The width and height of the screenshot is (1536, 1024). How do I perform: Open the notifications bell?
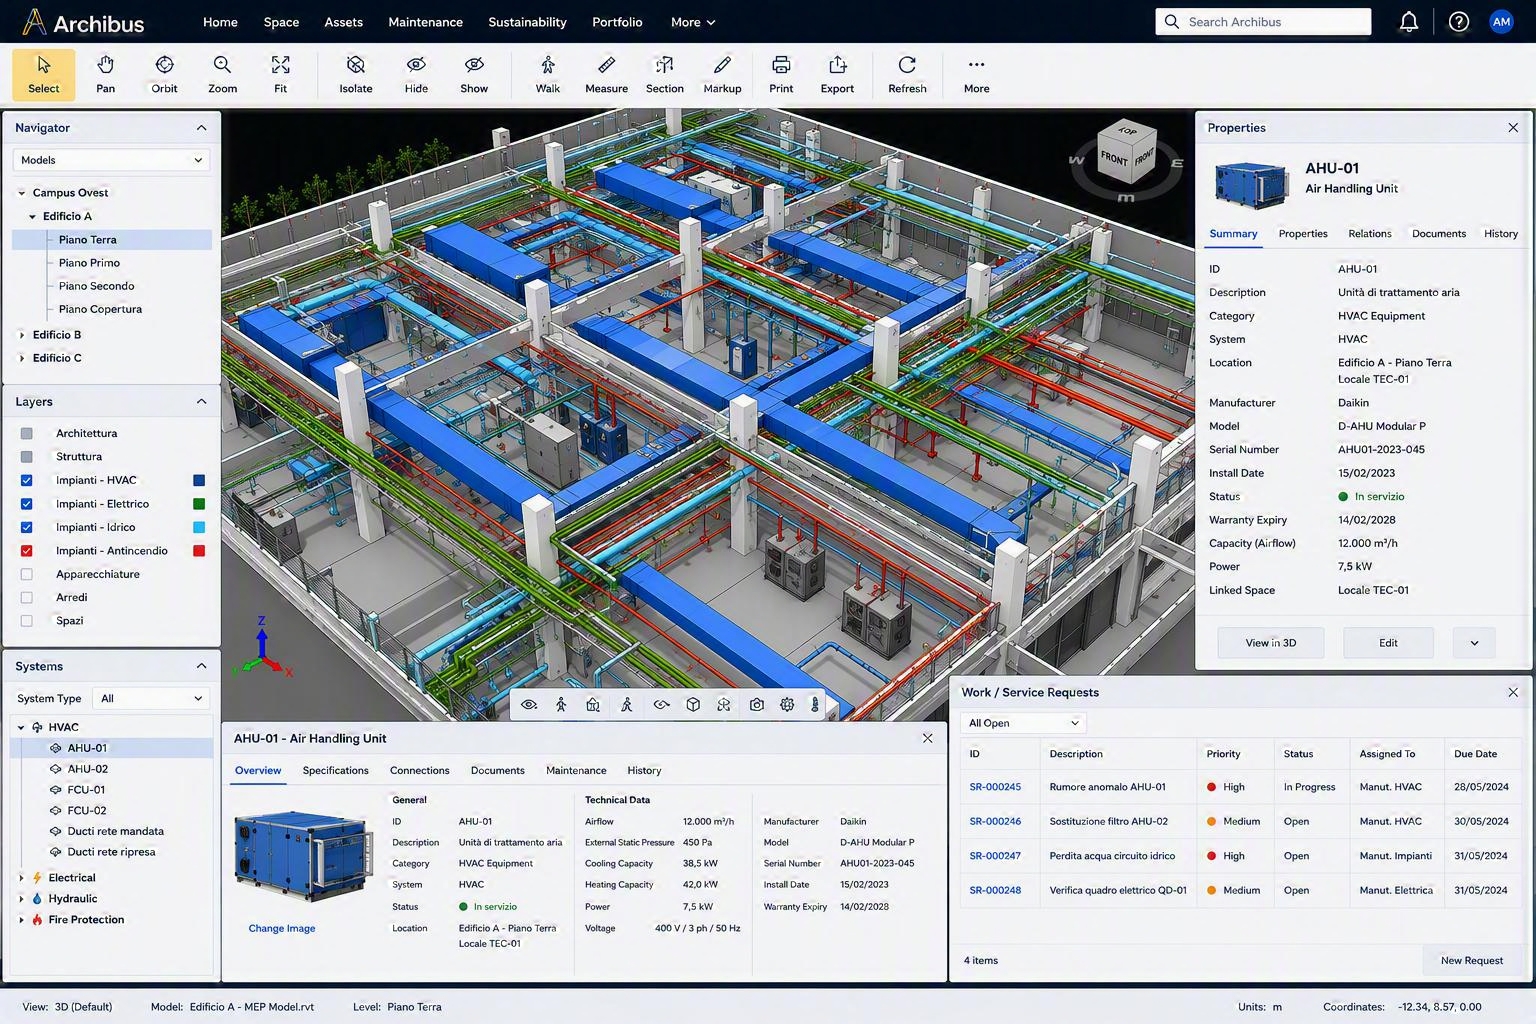click(x=1408, y=22)
